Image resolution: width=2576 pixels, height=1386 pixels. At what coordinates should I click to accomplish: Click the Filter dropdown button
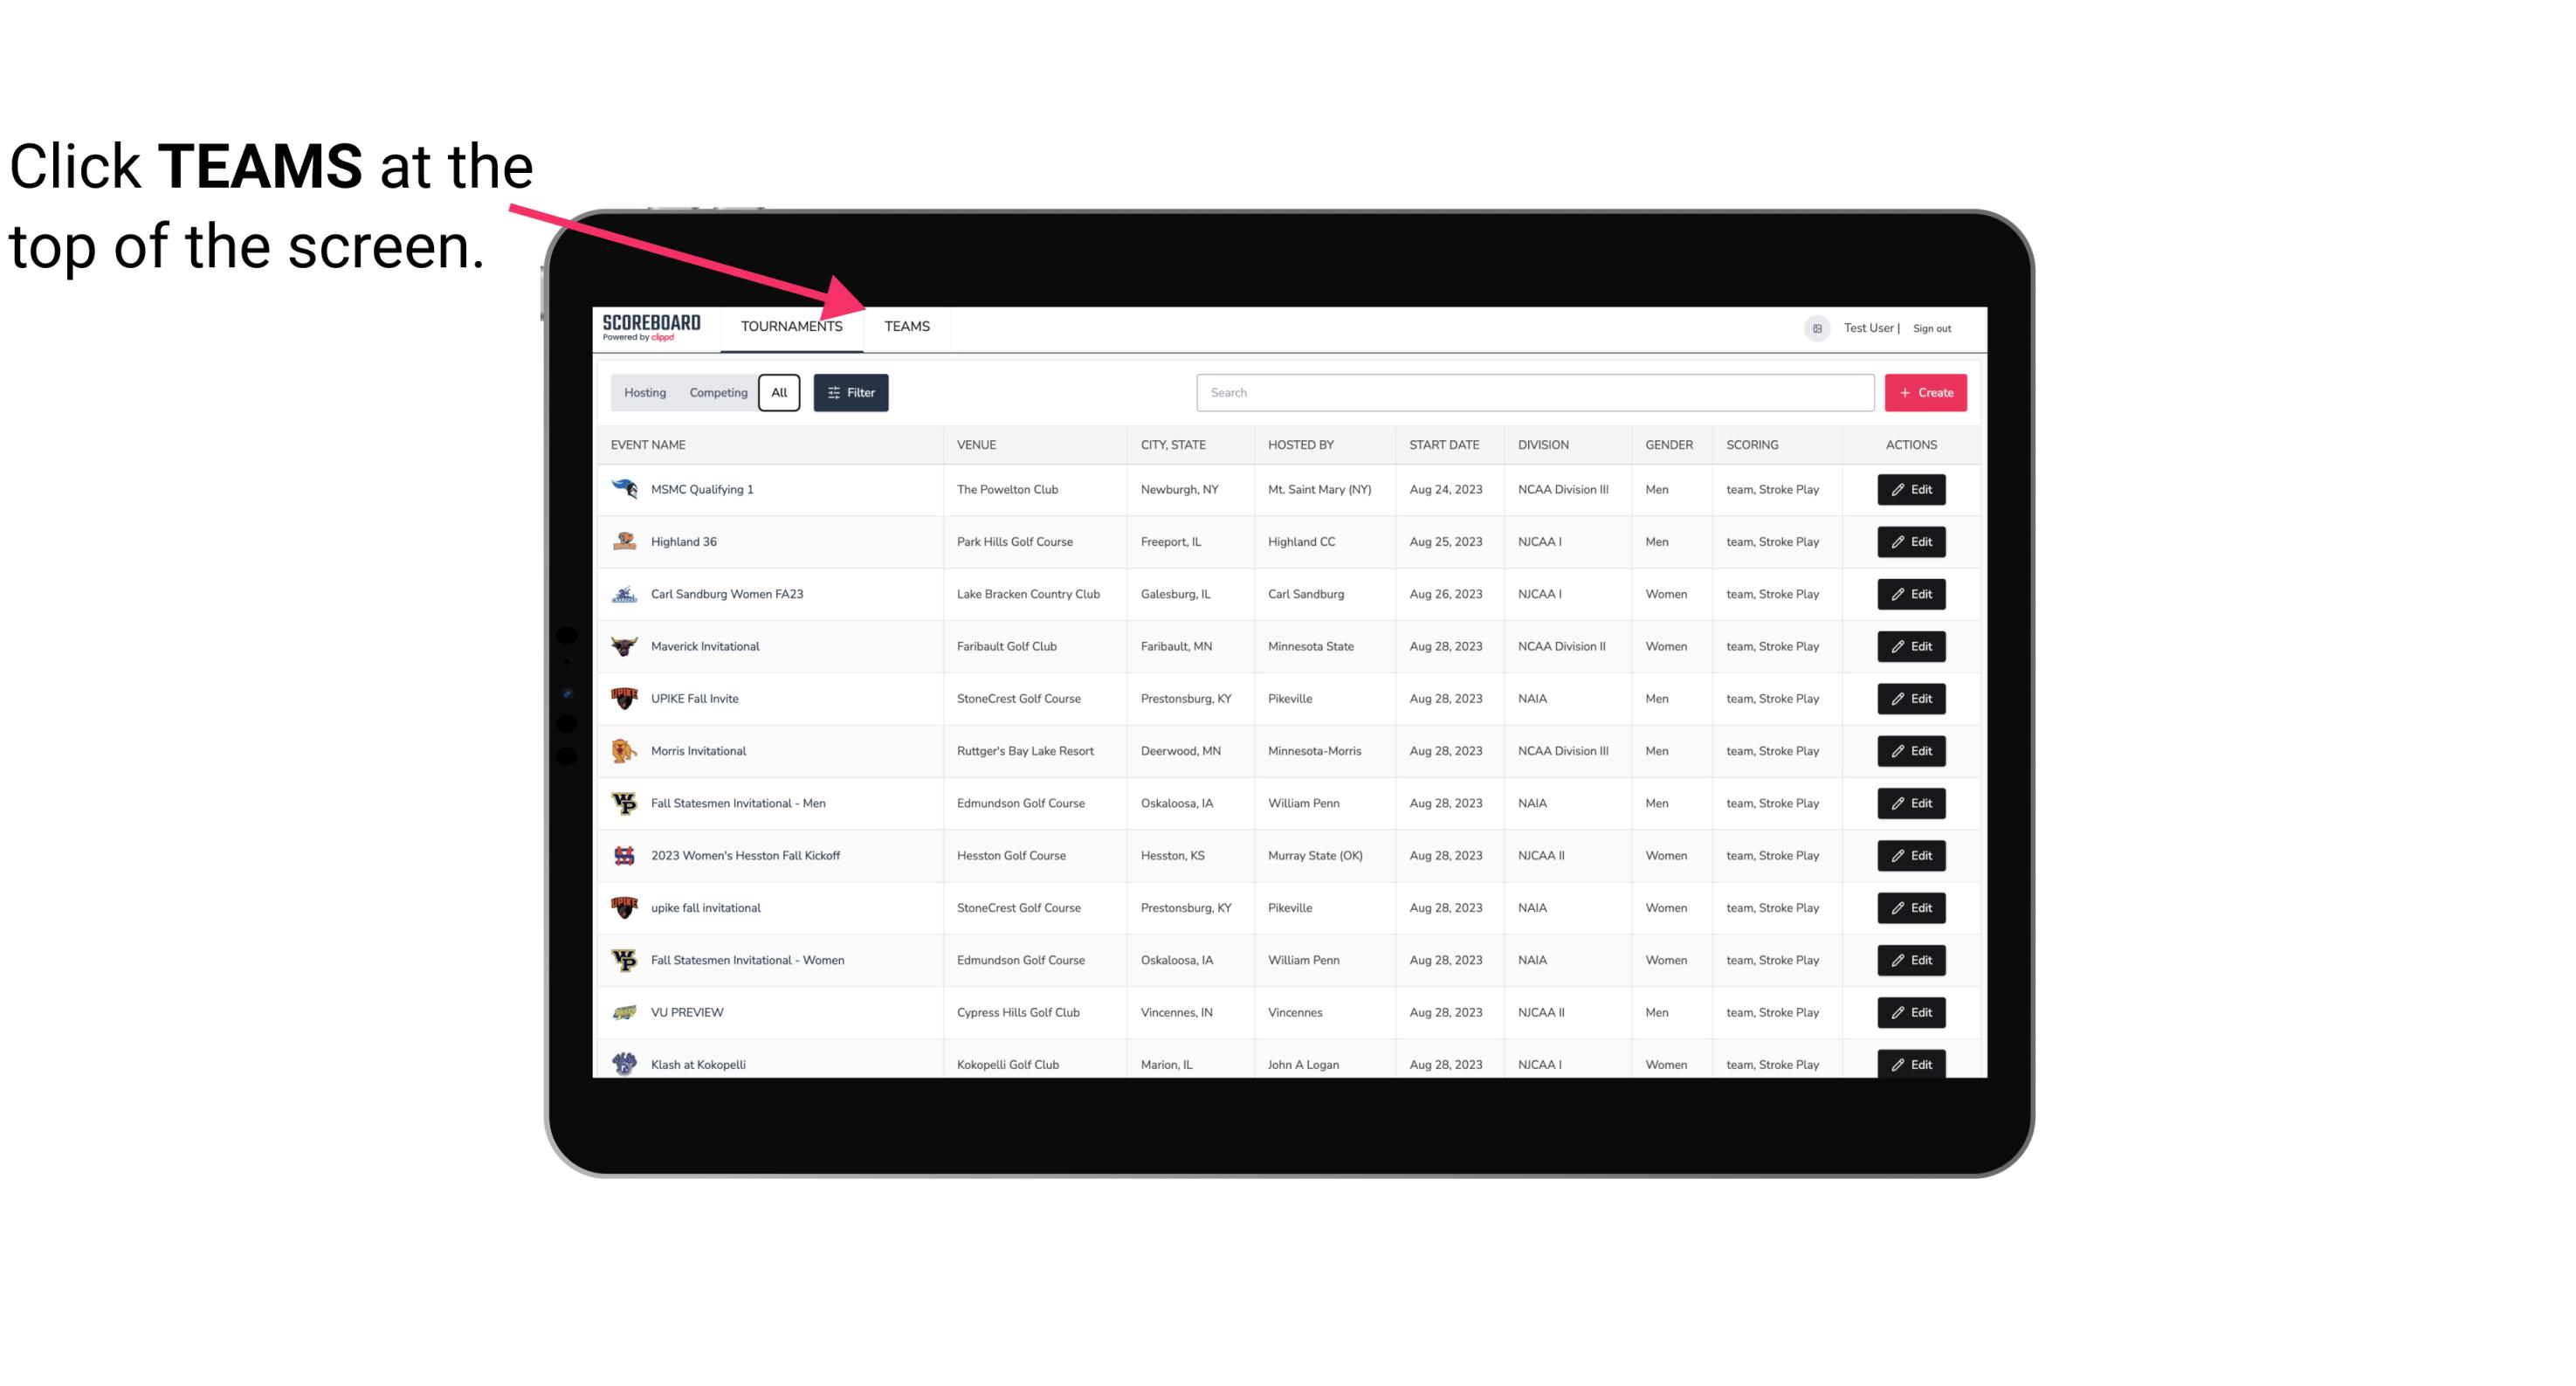[x=850, y=393]
